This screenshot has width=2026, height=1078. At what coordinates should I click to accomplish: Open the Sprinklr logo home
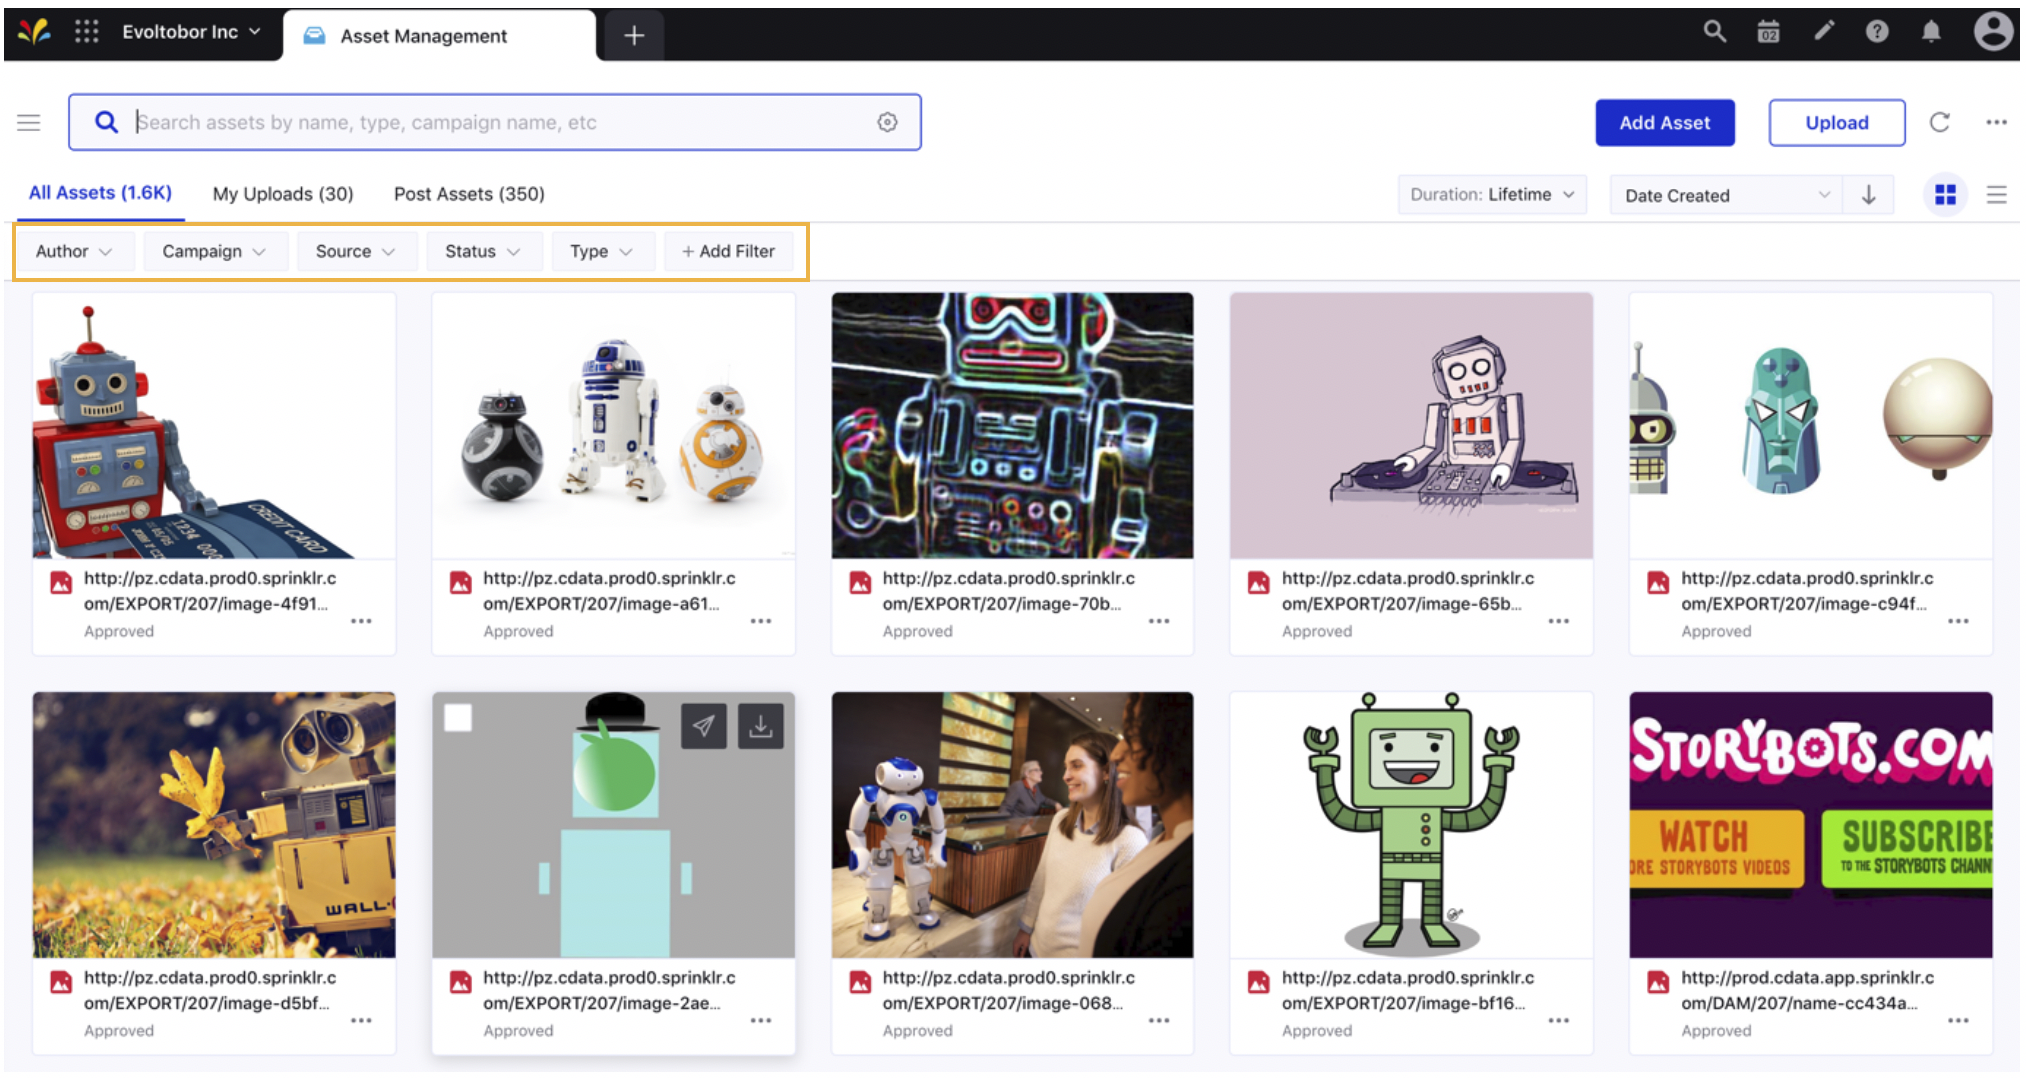click(x=34, y=32)
